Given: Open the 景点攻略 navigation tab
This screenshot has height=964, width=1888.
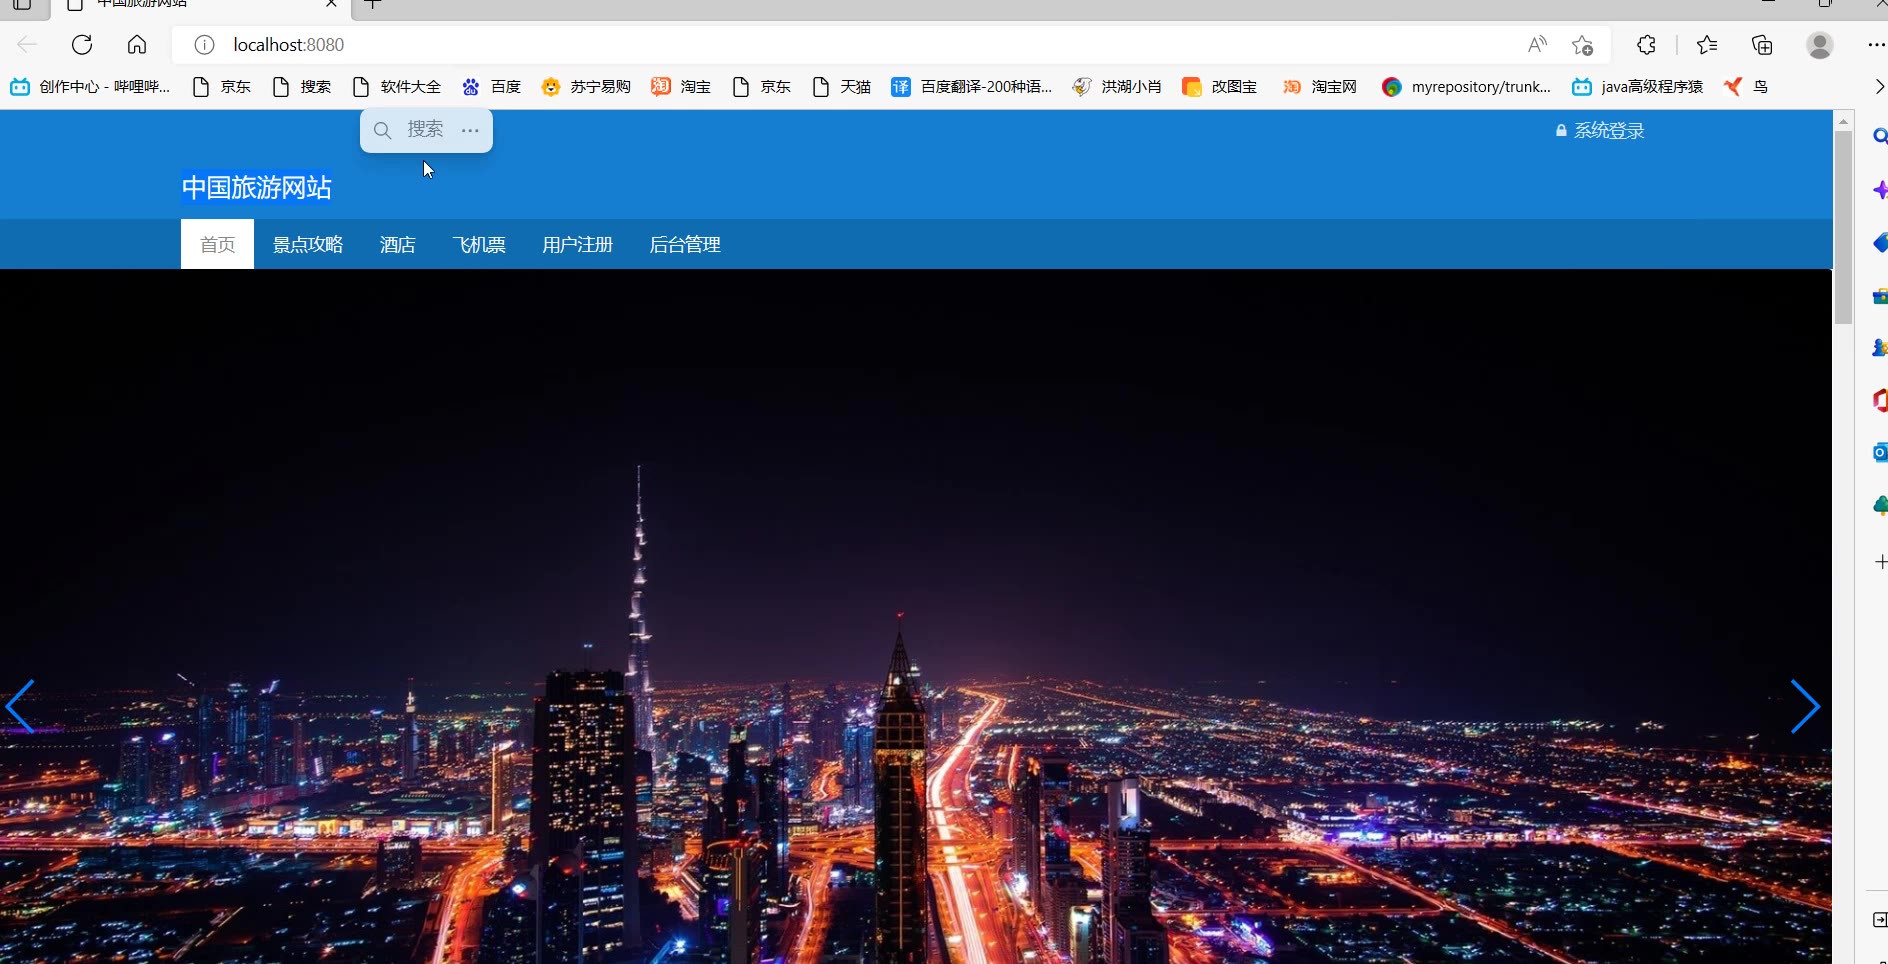Looking at the screenshot, I should coord(308,245).
